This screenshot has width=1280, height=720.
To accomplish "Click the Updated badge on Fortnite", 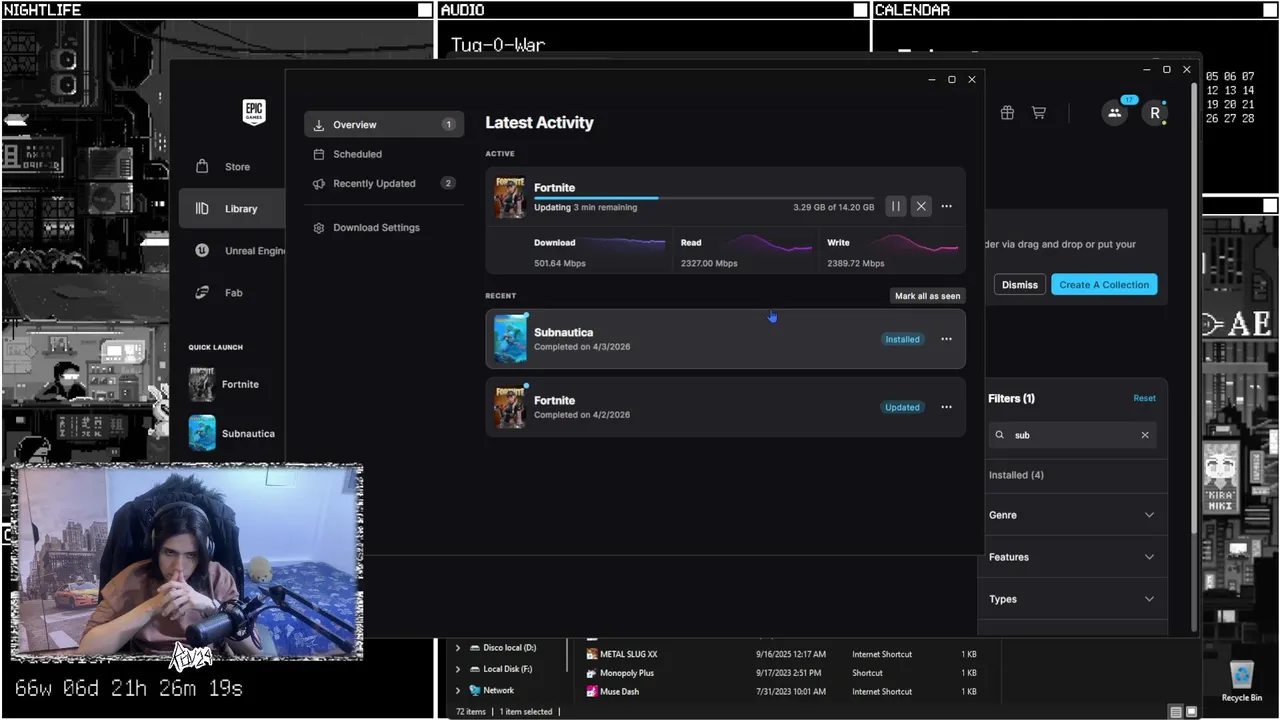I will [902, 407].
